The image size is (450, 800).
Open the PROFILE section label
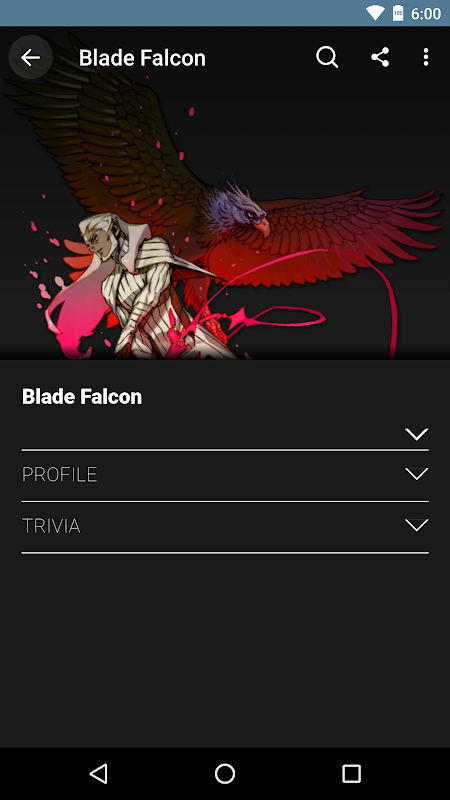[59, 474]
